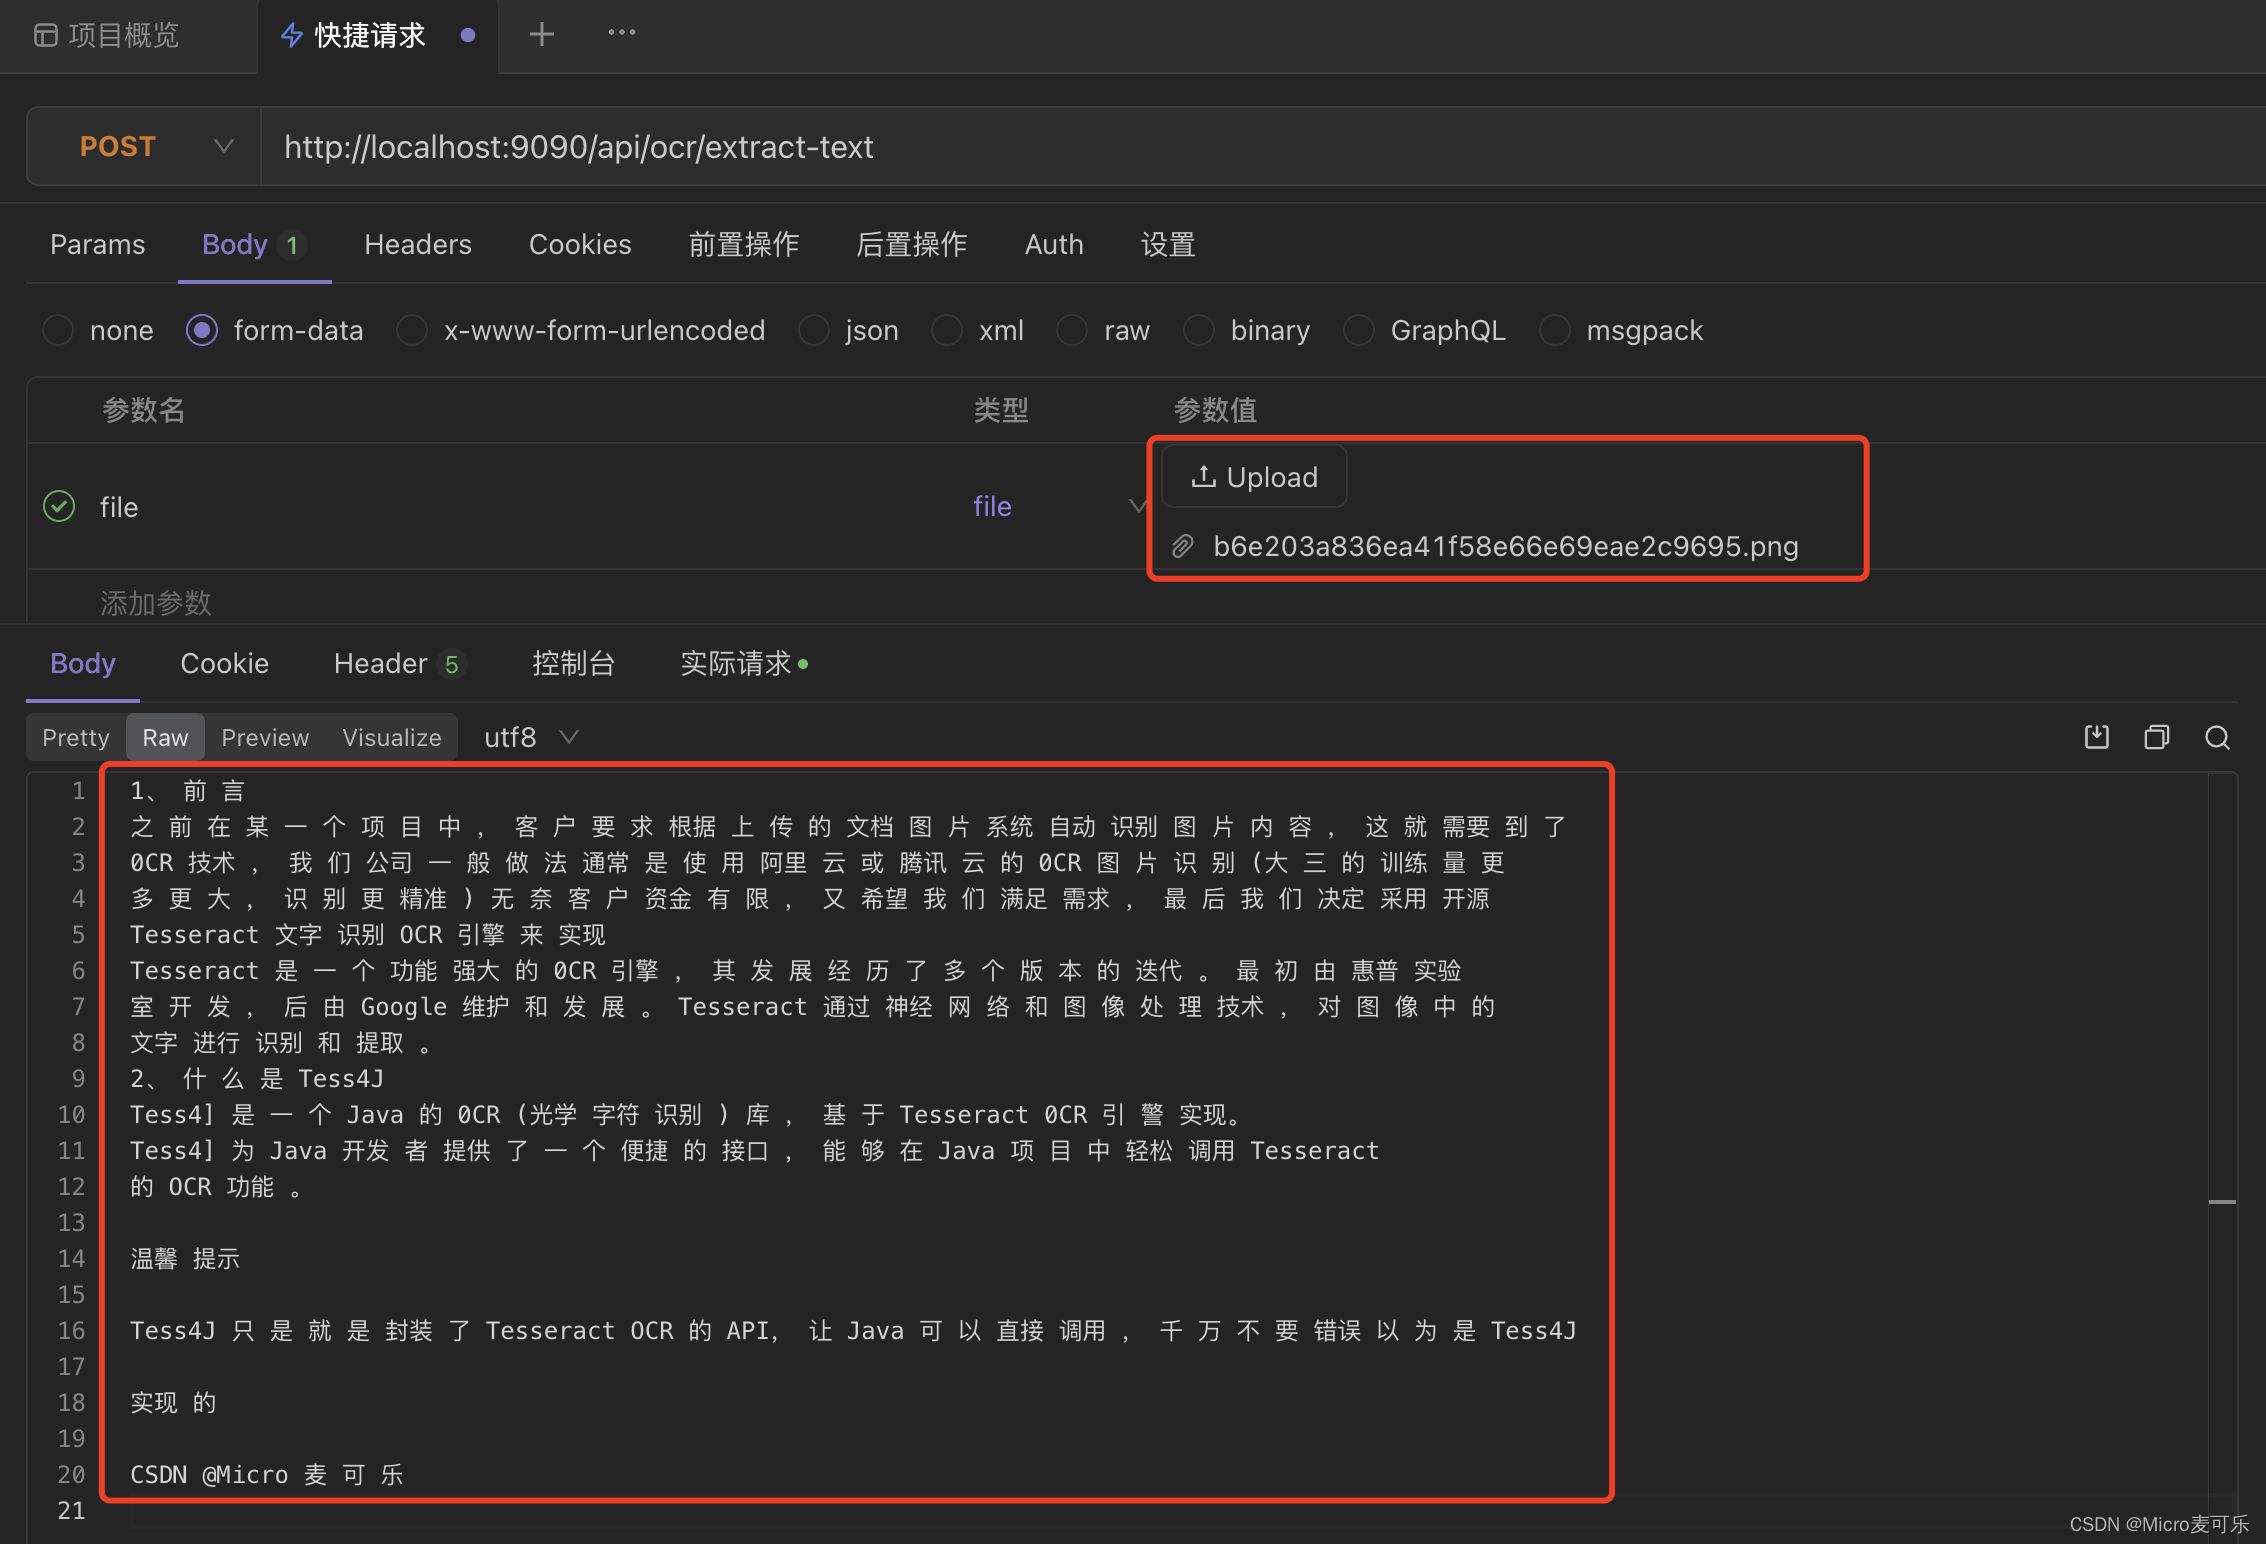Select the raw body type radio

coord(1072,330)
